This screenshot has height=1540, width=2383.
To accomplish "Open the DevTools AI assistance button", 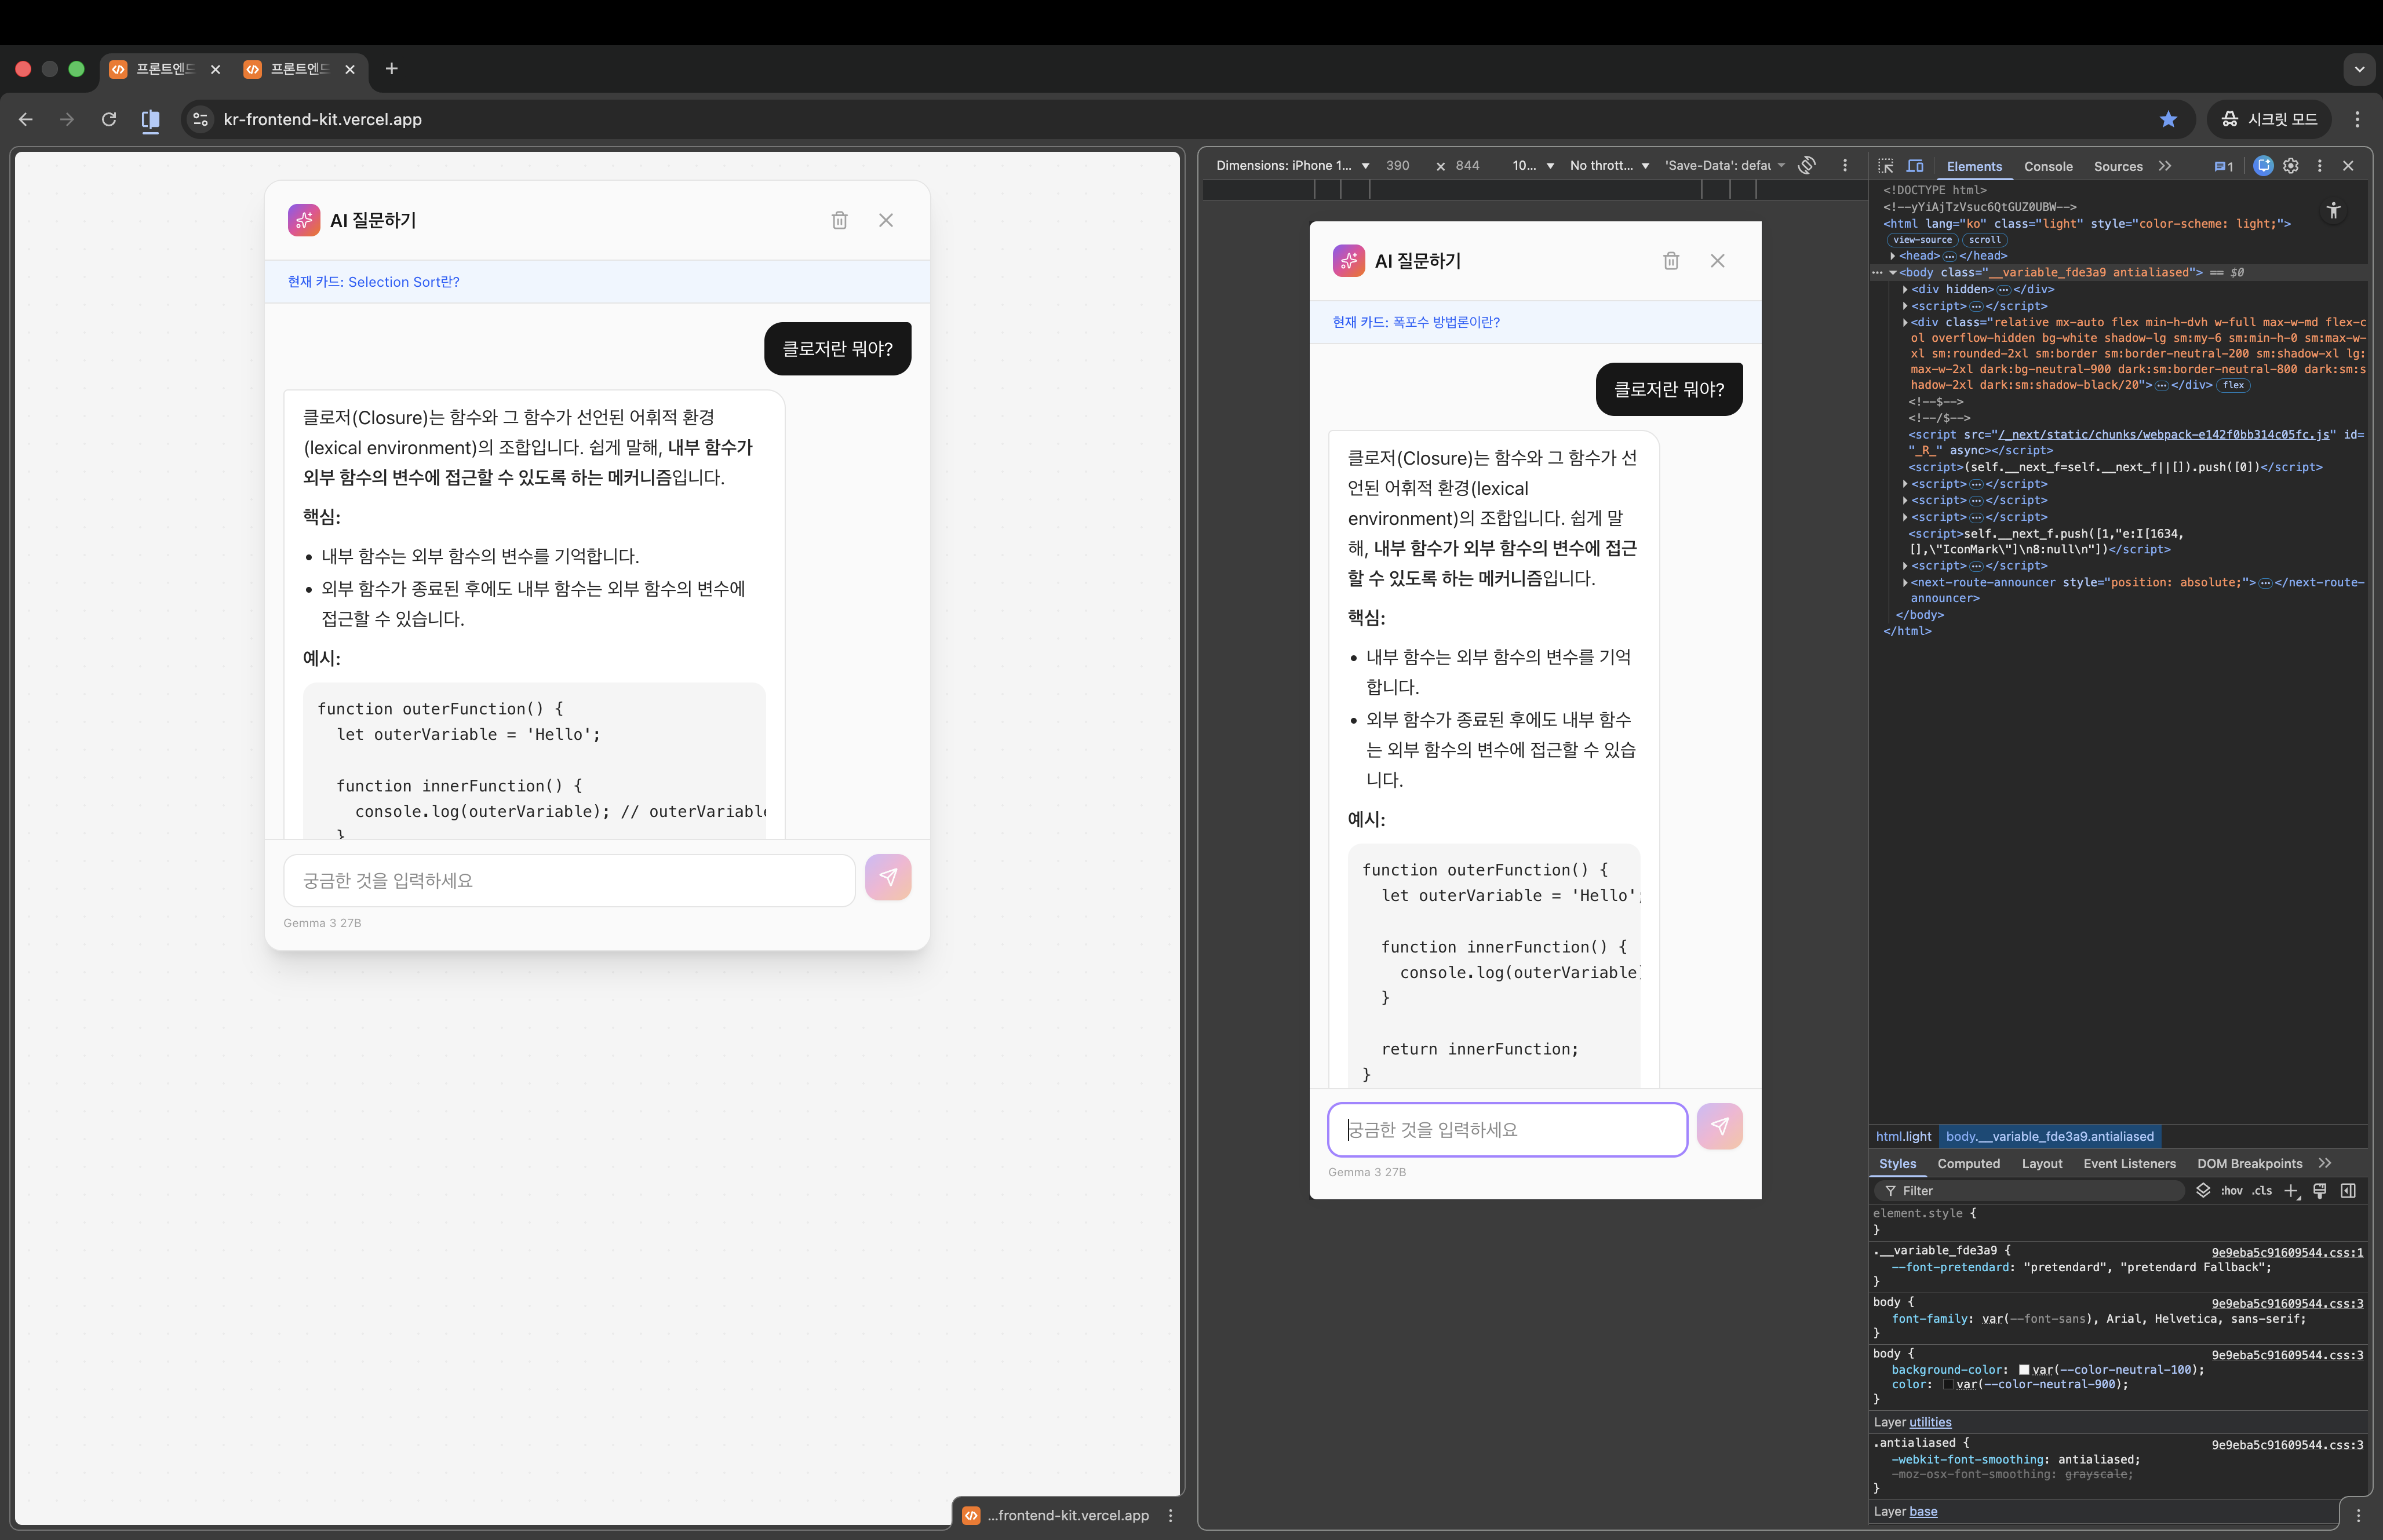I will pyautogui.click(x=2263, y=166).
